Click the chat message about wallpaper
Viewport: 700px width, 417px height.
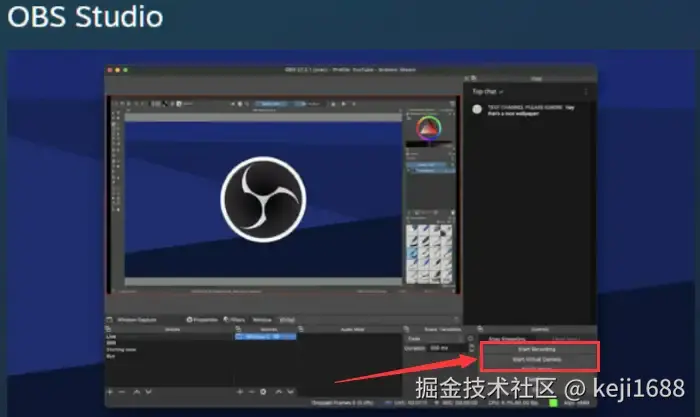click(531, 110)
